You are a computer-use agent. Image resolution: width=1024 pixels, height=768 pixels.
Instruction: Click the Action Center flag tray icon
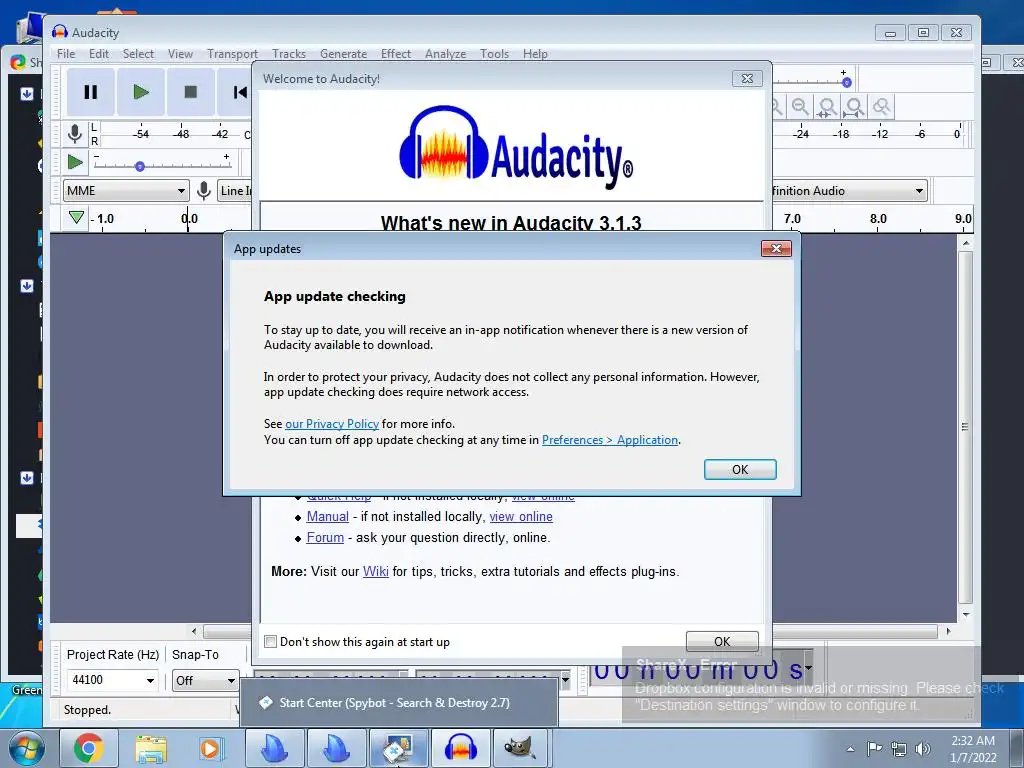pos(874,749)
